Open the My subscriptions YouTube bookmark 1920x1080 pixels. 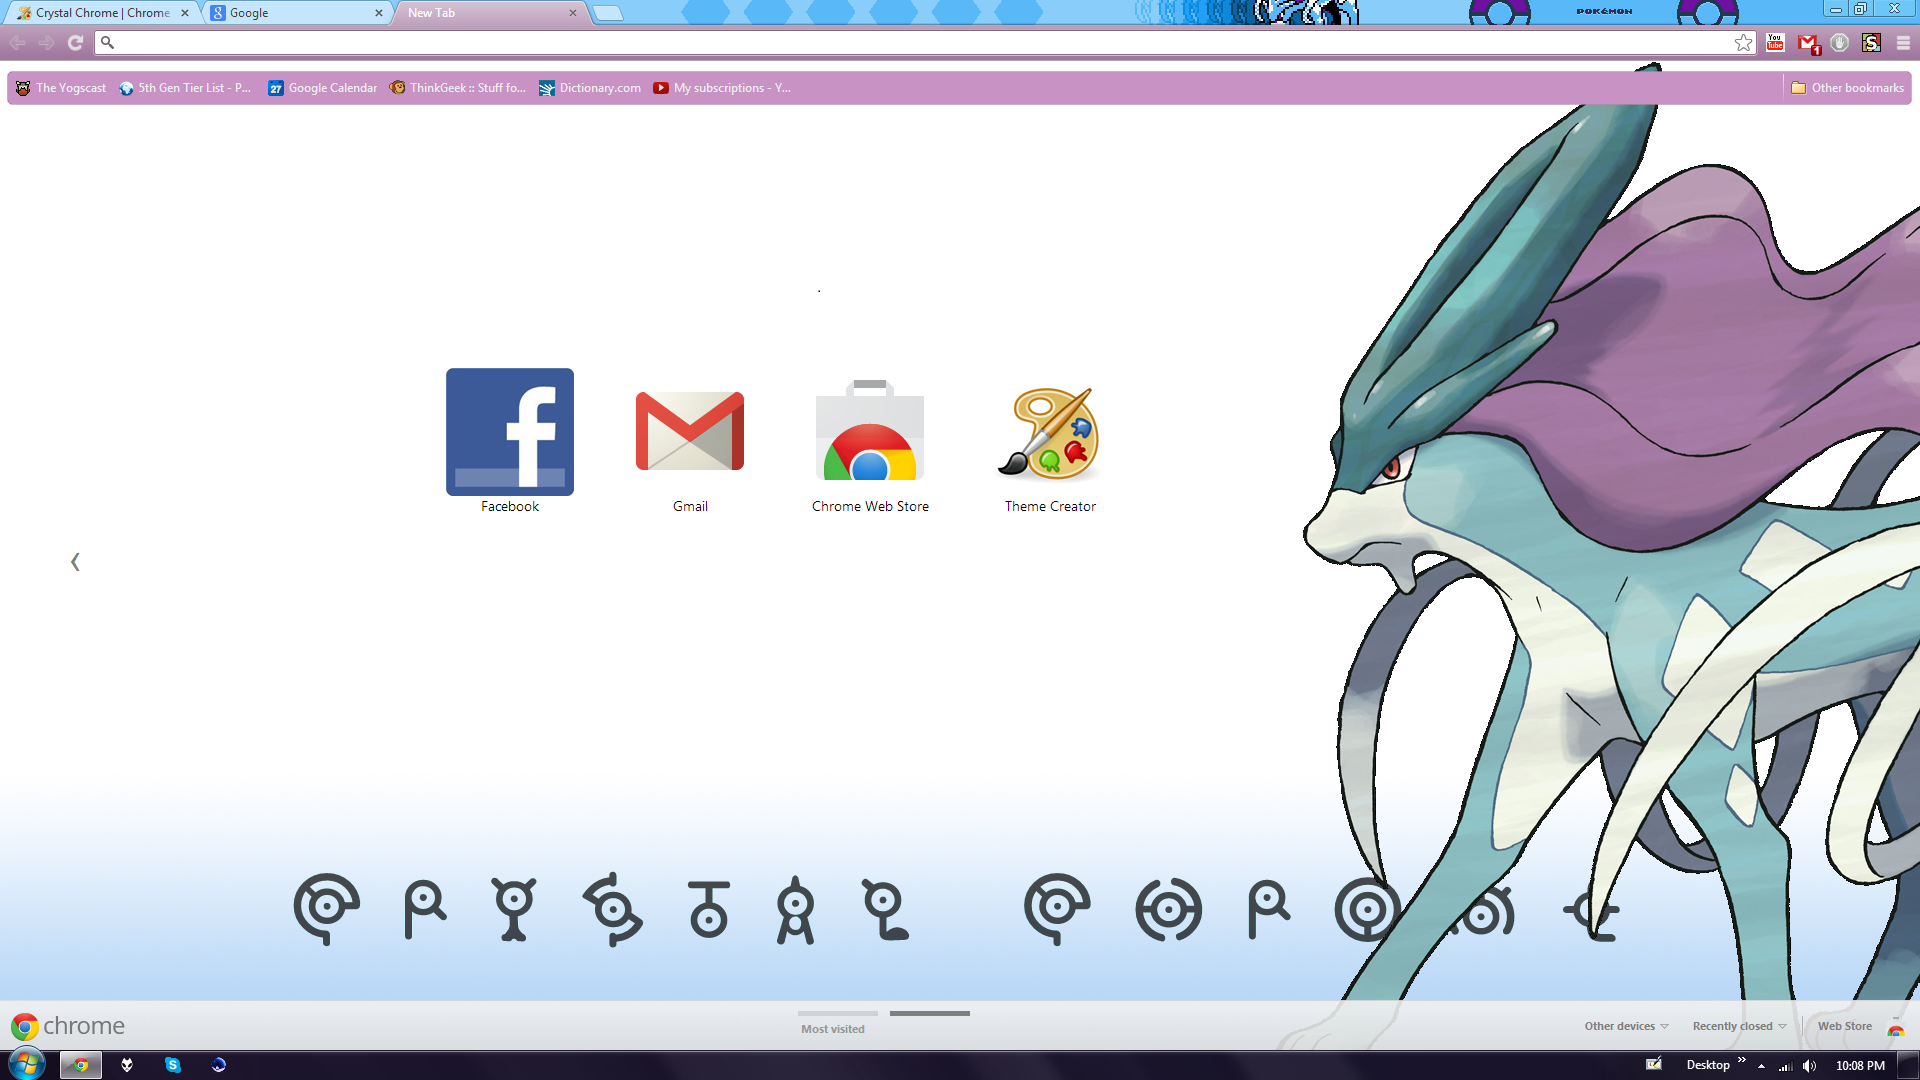(722, 88)
